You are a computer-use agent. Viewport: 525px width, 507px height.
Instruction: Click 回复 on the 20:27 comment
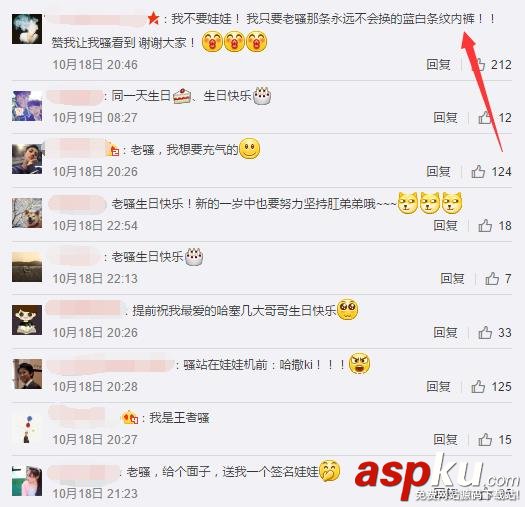445,440
